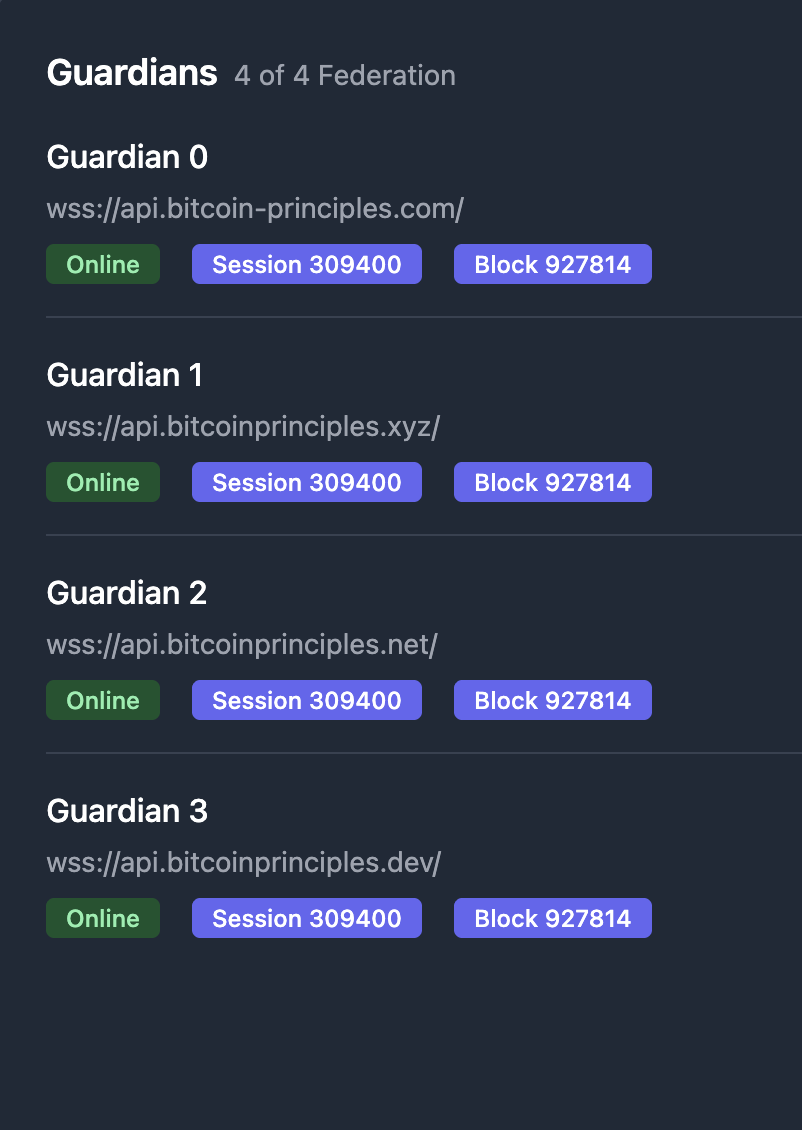The height and width of the screenshot is (1130, 802).
Task: Click Guardian 1's Session 309400 badge
Action: (307, 482)
